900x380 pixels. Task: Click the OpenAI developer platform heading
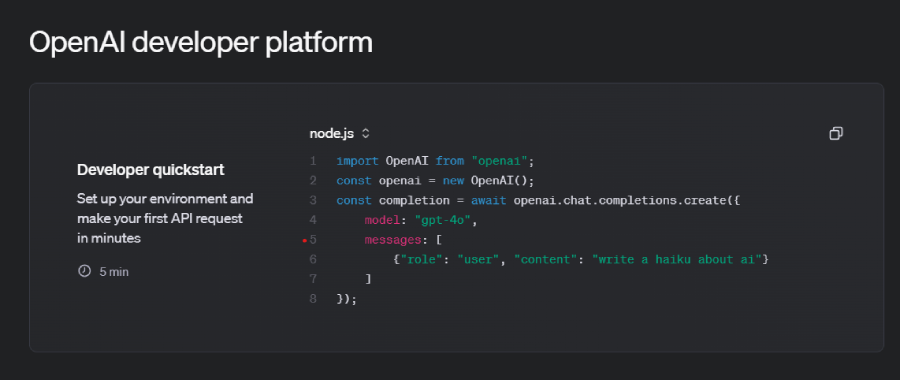(201, 43)
